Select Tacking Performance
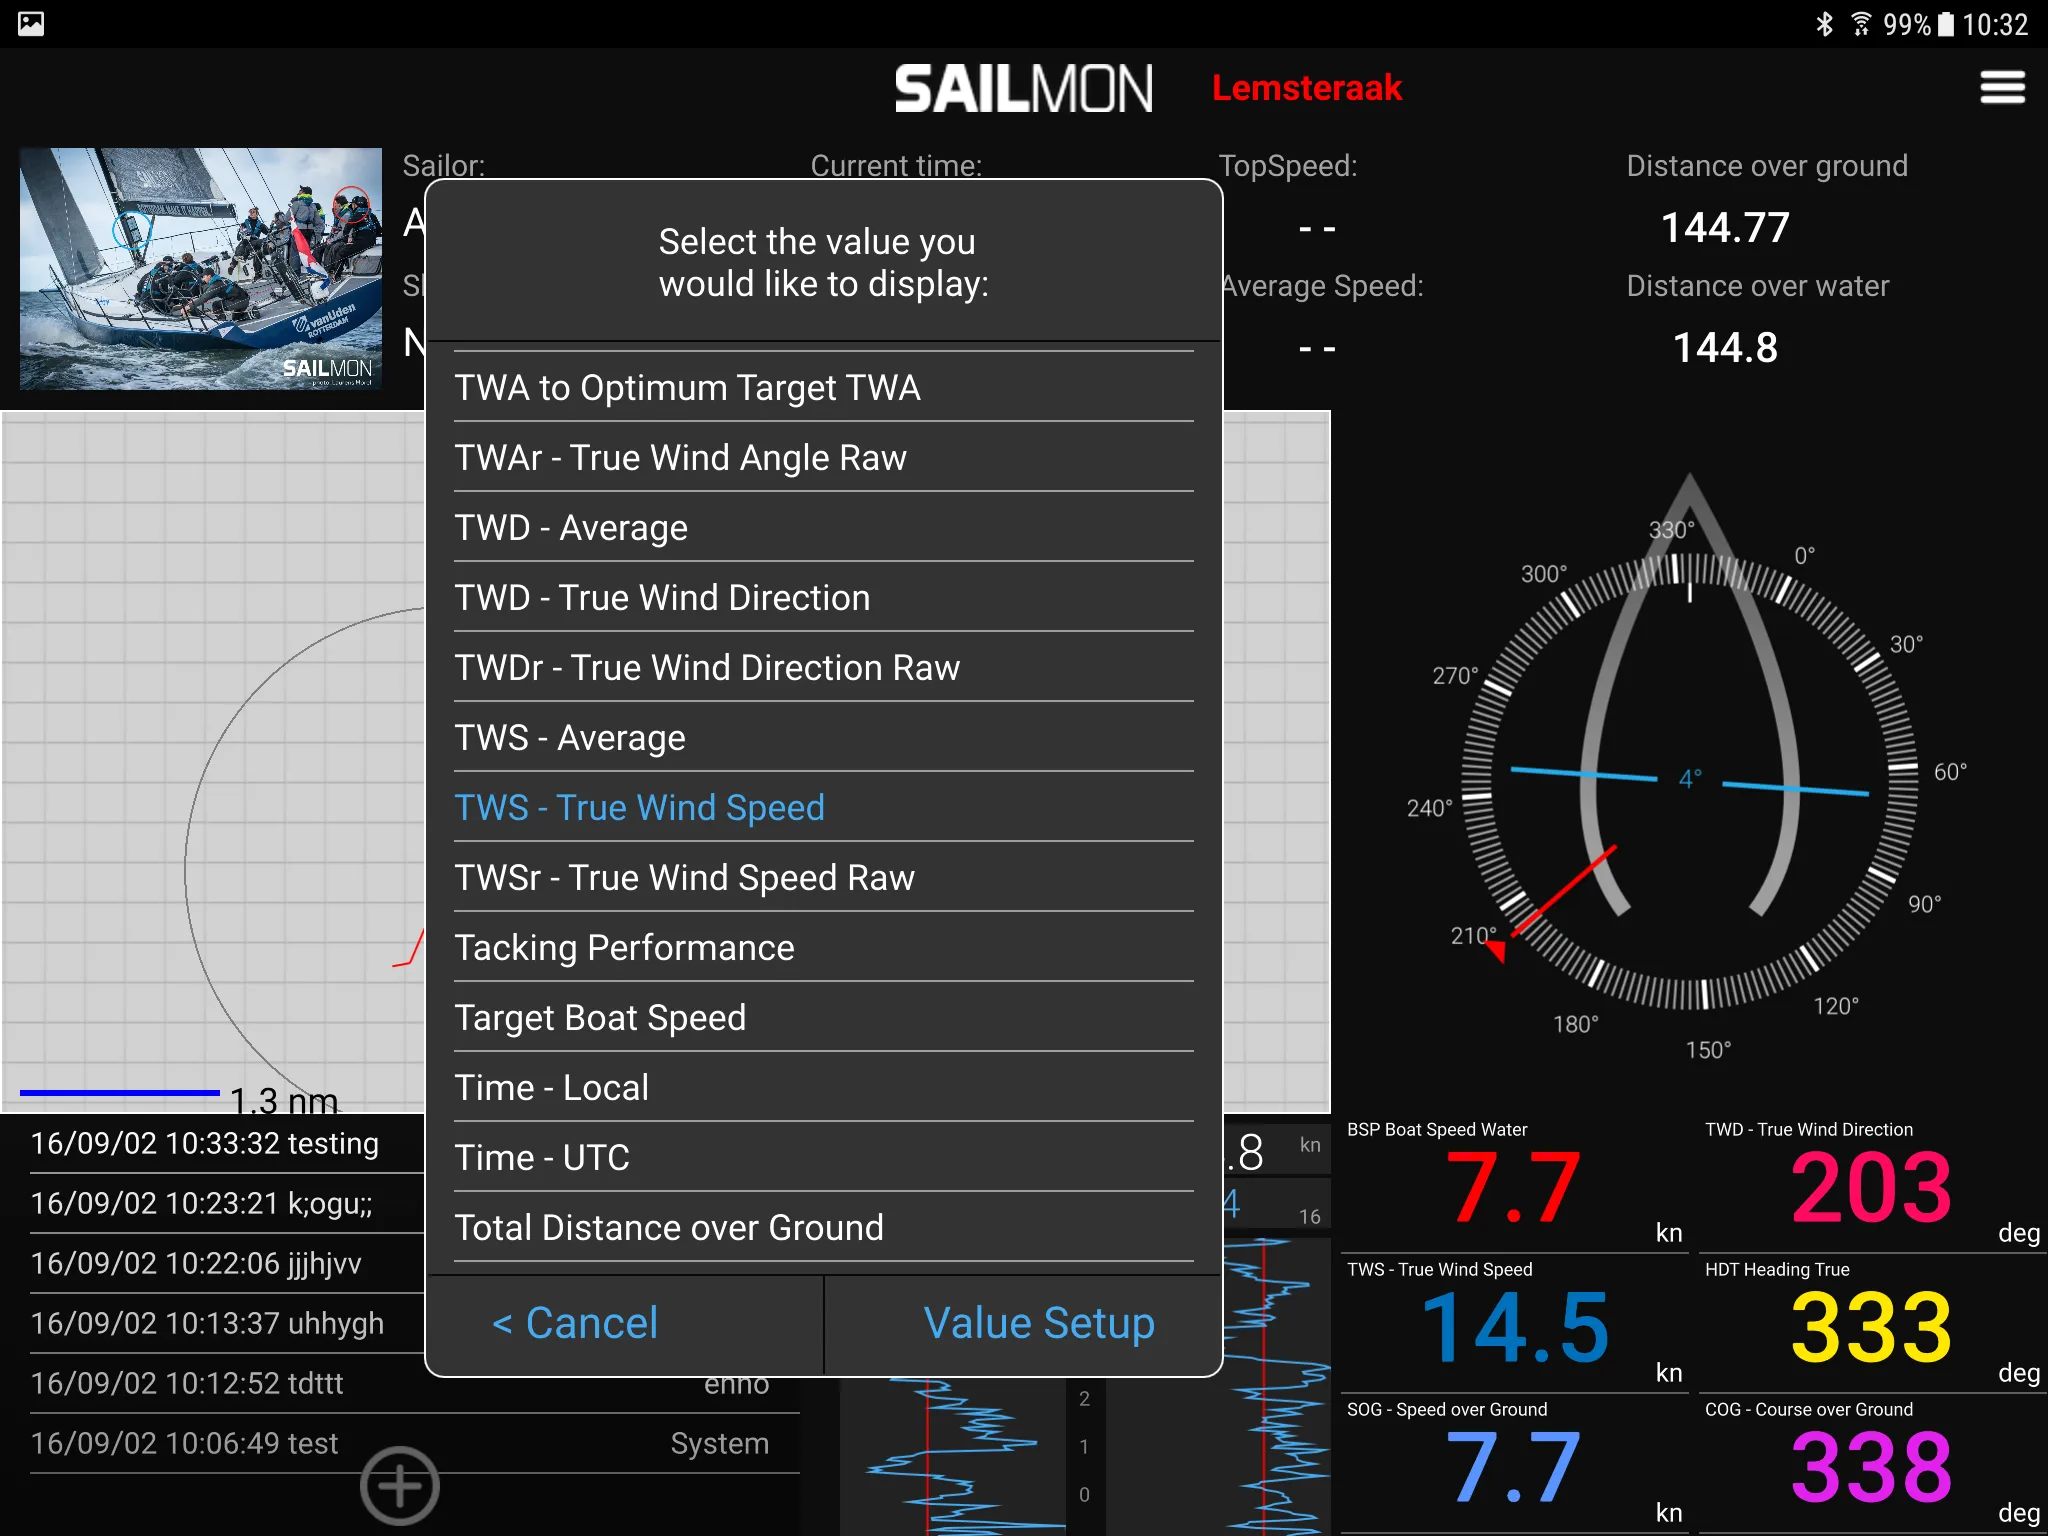The width and height of the screenshot is (2048, 1536). (823, 947)
